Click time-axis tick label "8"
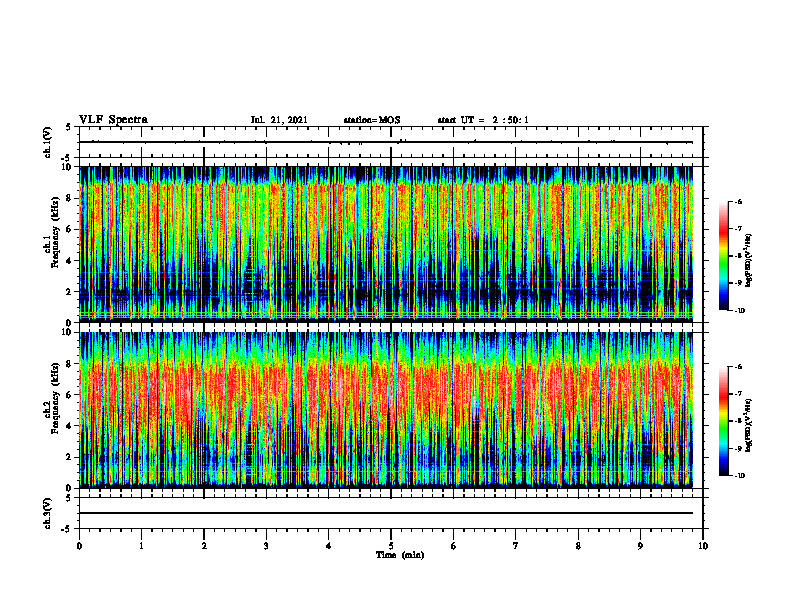This screenshot has width=792, height=612. point(578,546)
